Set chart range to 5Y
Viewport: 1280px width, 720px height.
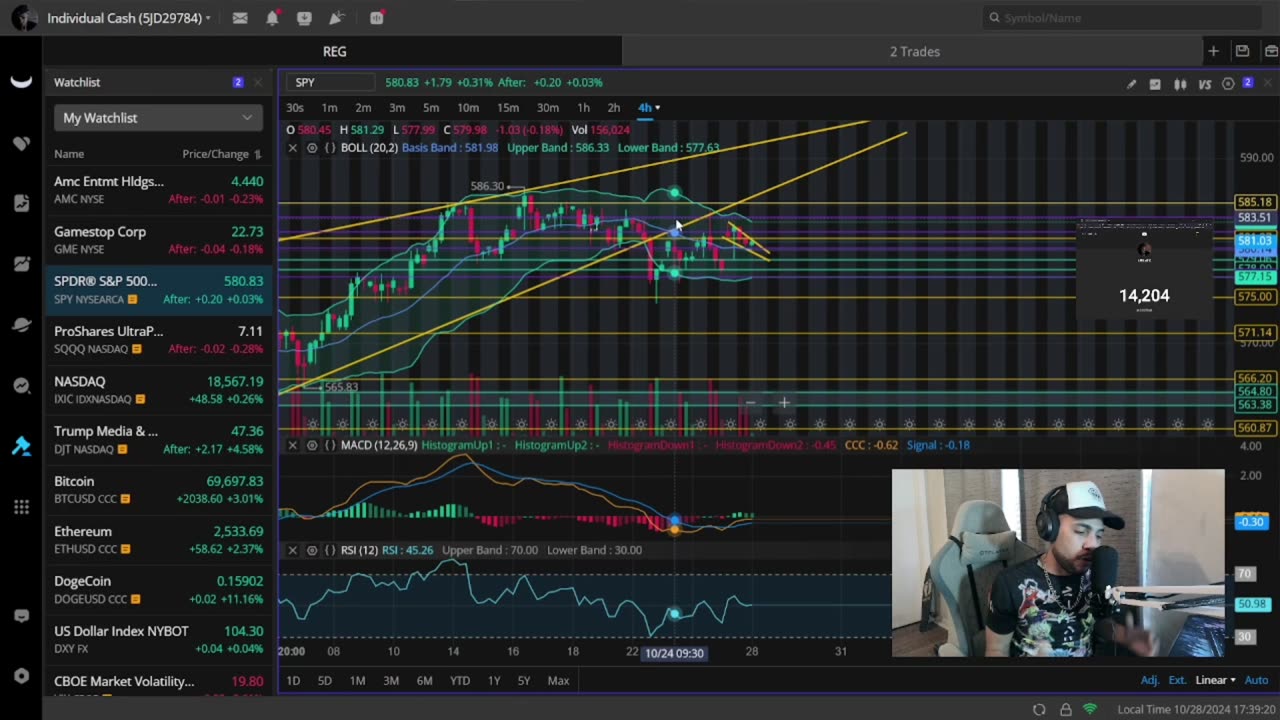coord(524,681)
